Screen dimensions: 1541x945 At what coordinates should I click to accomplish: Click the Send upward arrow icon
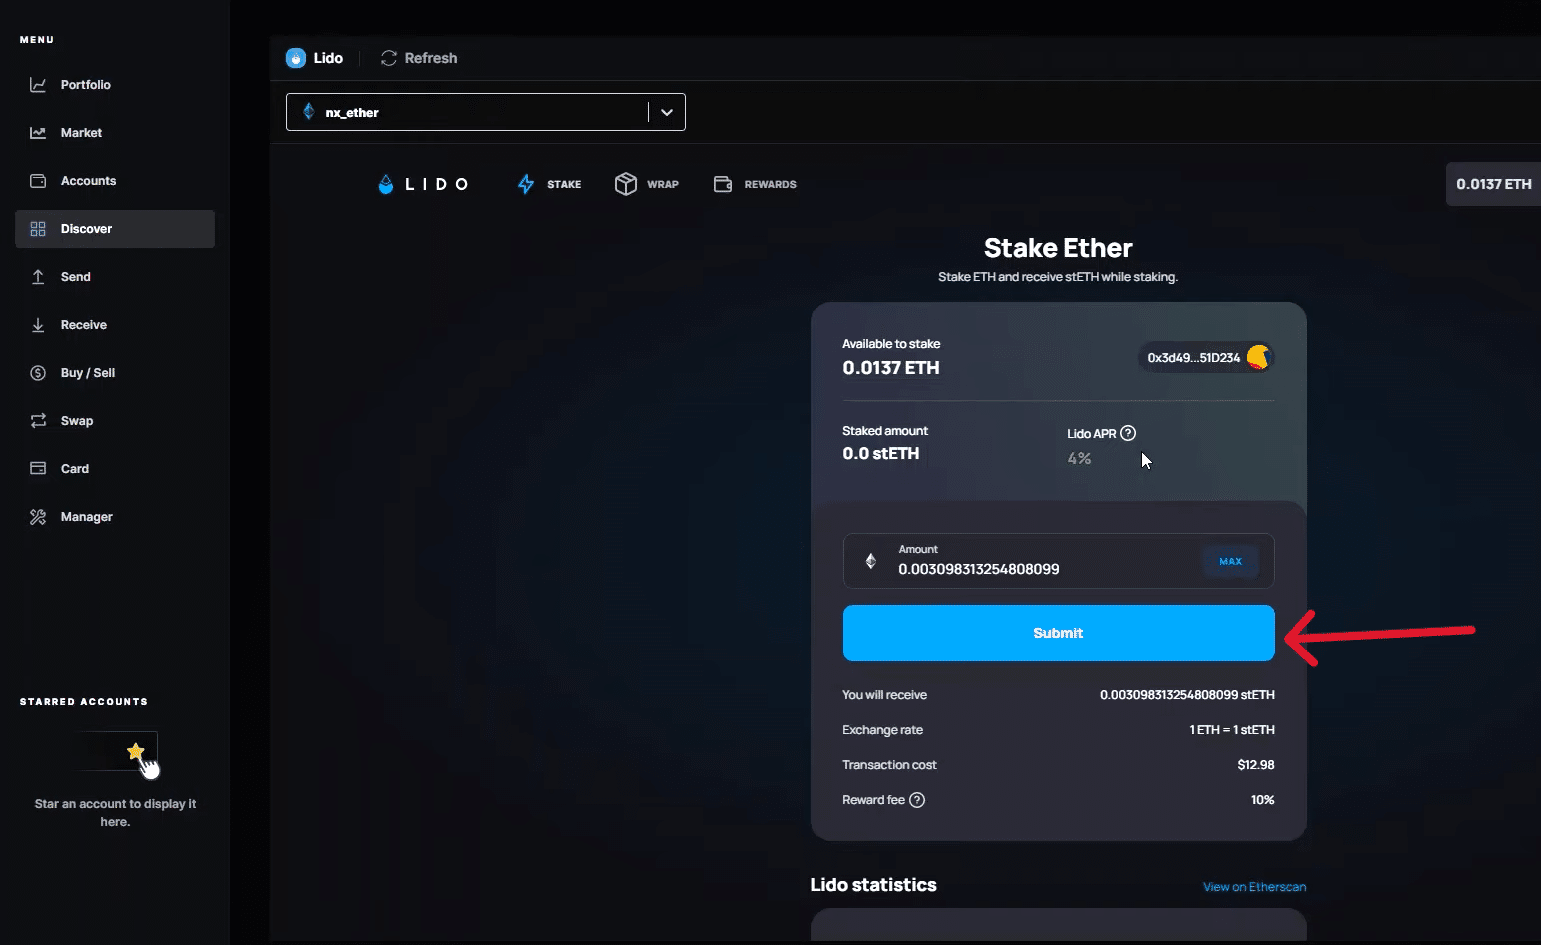(x=38, y=277)
